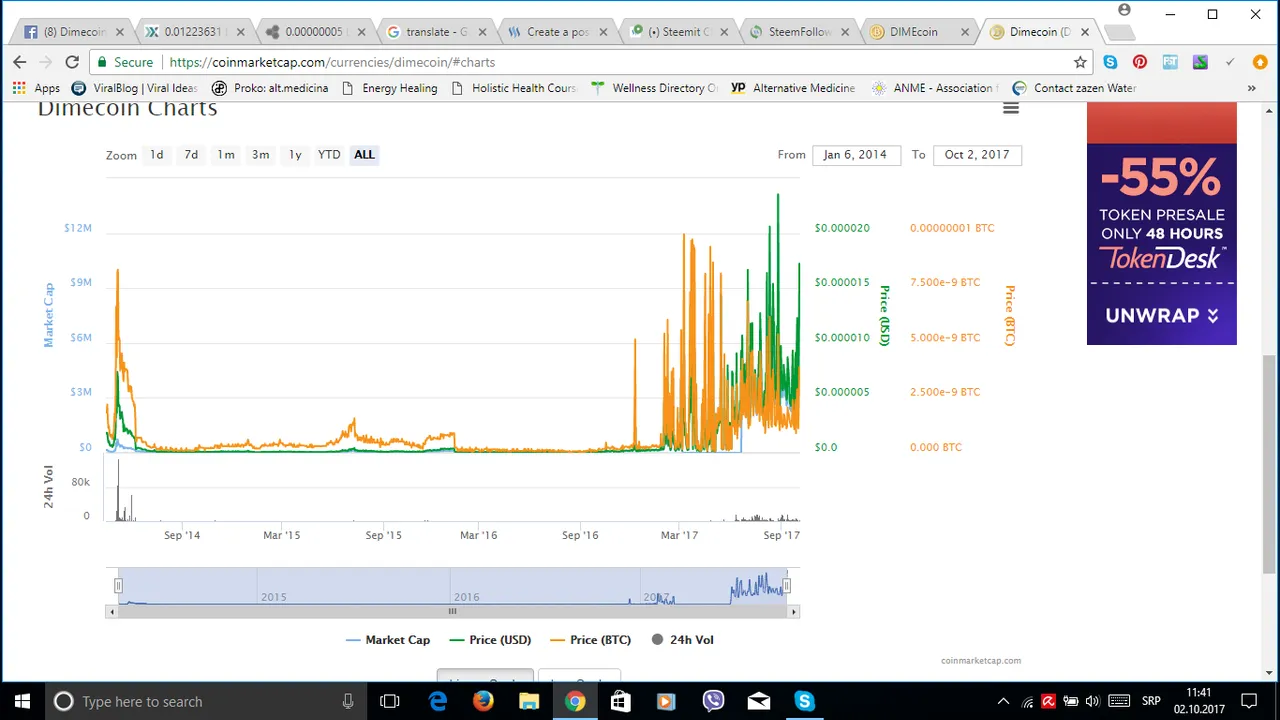Open Viber from taskbar
Viewport: 1280px width, 720px height.
[x=713, y=701]
